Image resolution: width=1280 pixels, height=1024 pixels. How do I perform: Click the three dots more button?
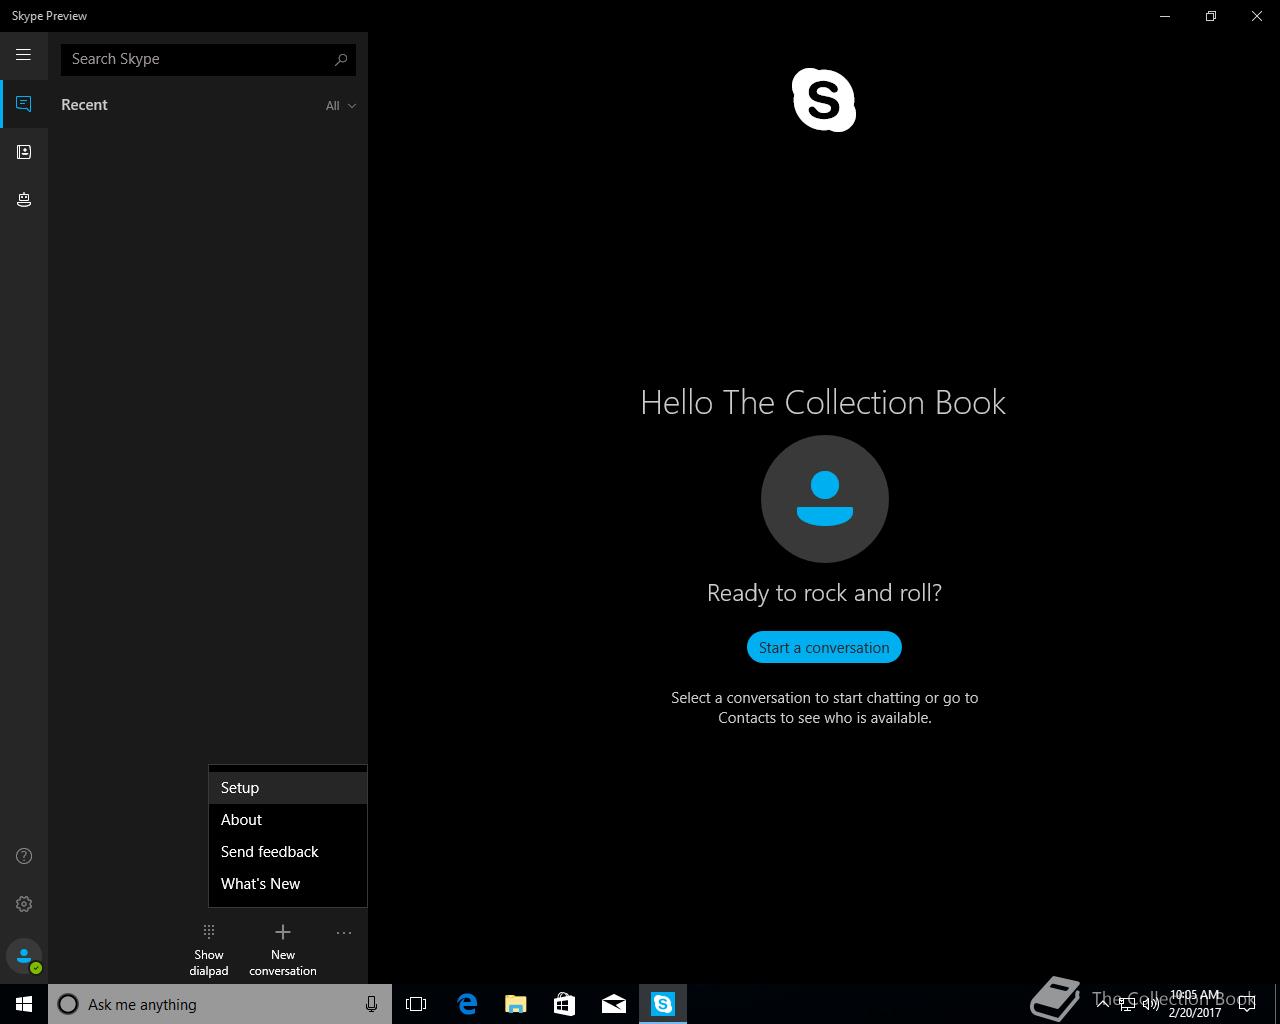coord(344,933)
